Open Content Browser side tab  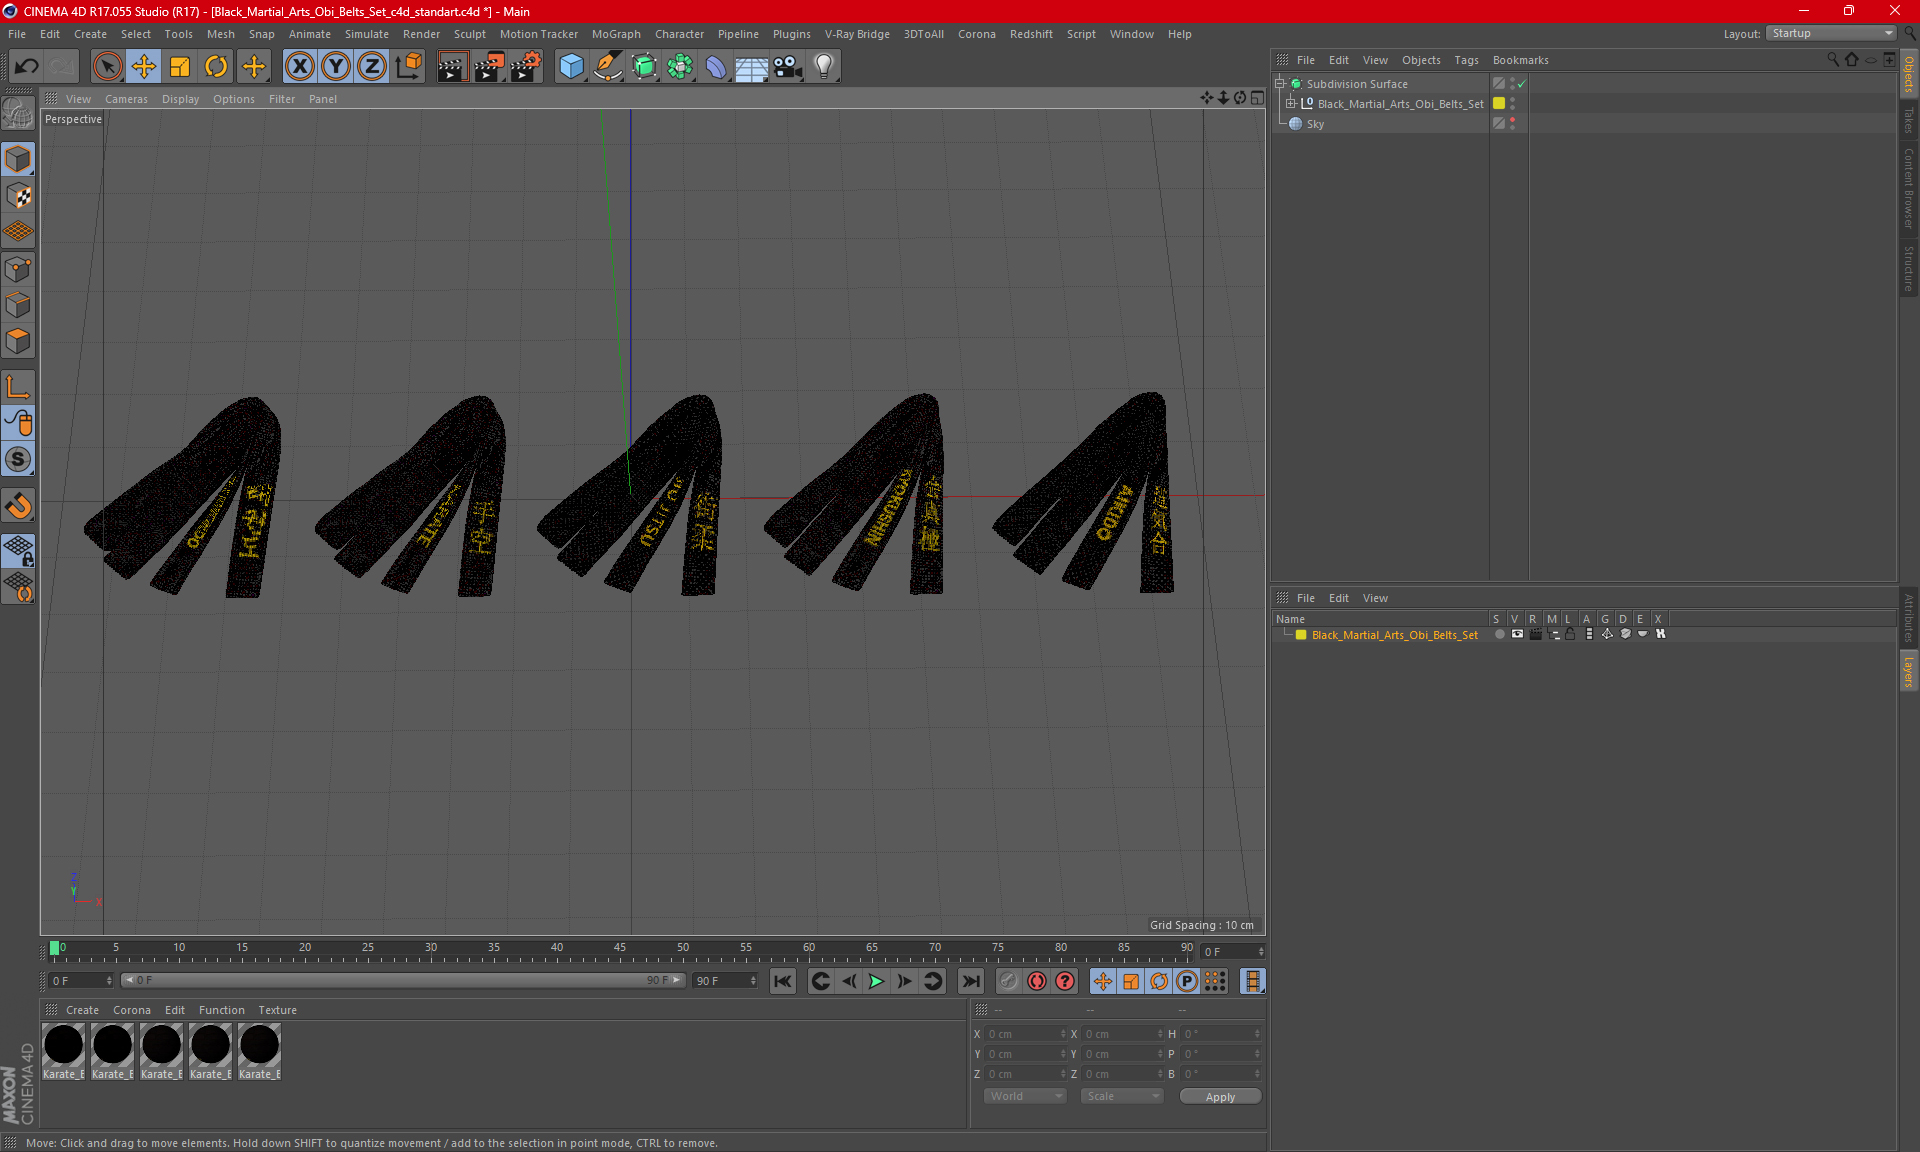point(1908,188)
